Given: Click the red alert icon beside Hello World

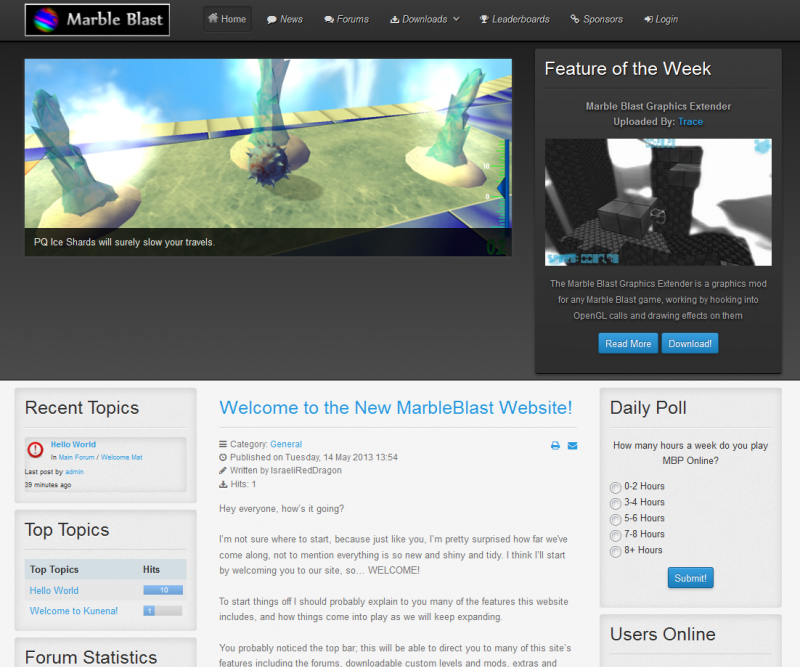Looking at the screenshot, I should pyautogui.click(x=35, y=450).
